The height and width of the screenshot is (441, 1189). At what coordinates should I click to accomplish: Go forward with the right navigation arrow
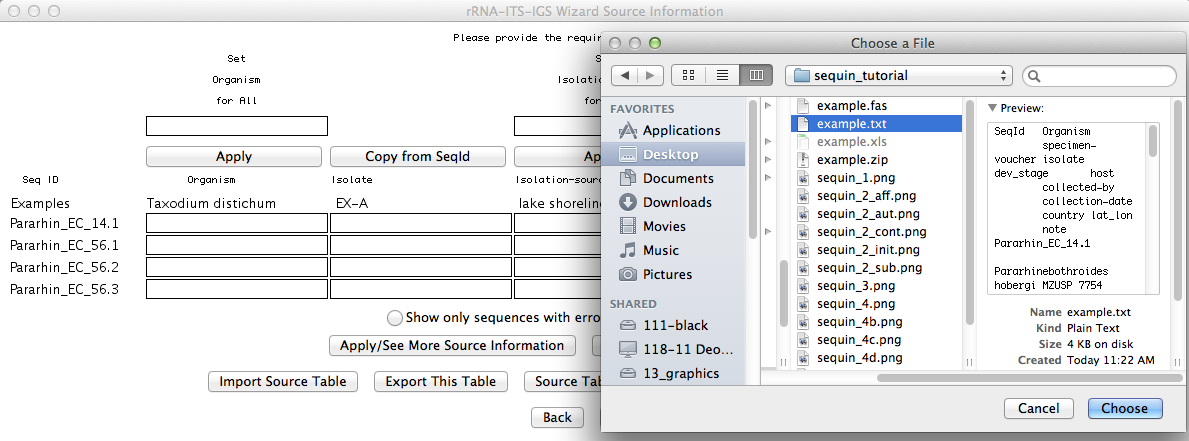click(x=651, y=75)
